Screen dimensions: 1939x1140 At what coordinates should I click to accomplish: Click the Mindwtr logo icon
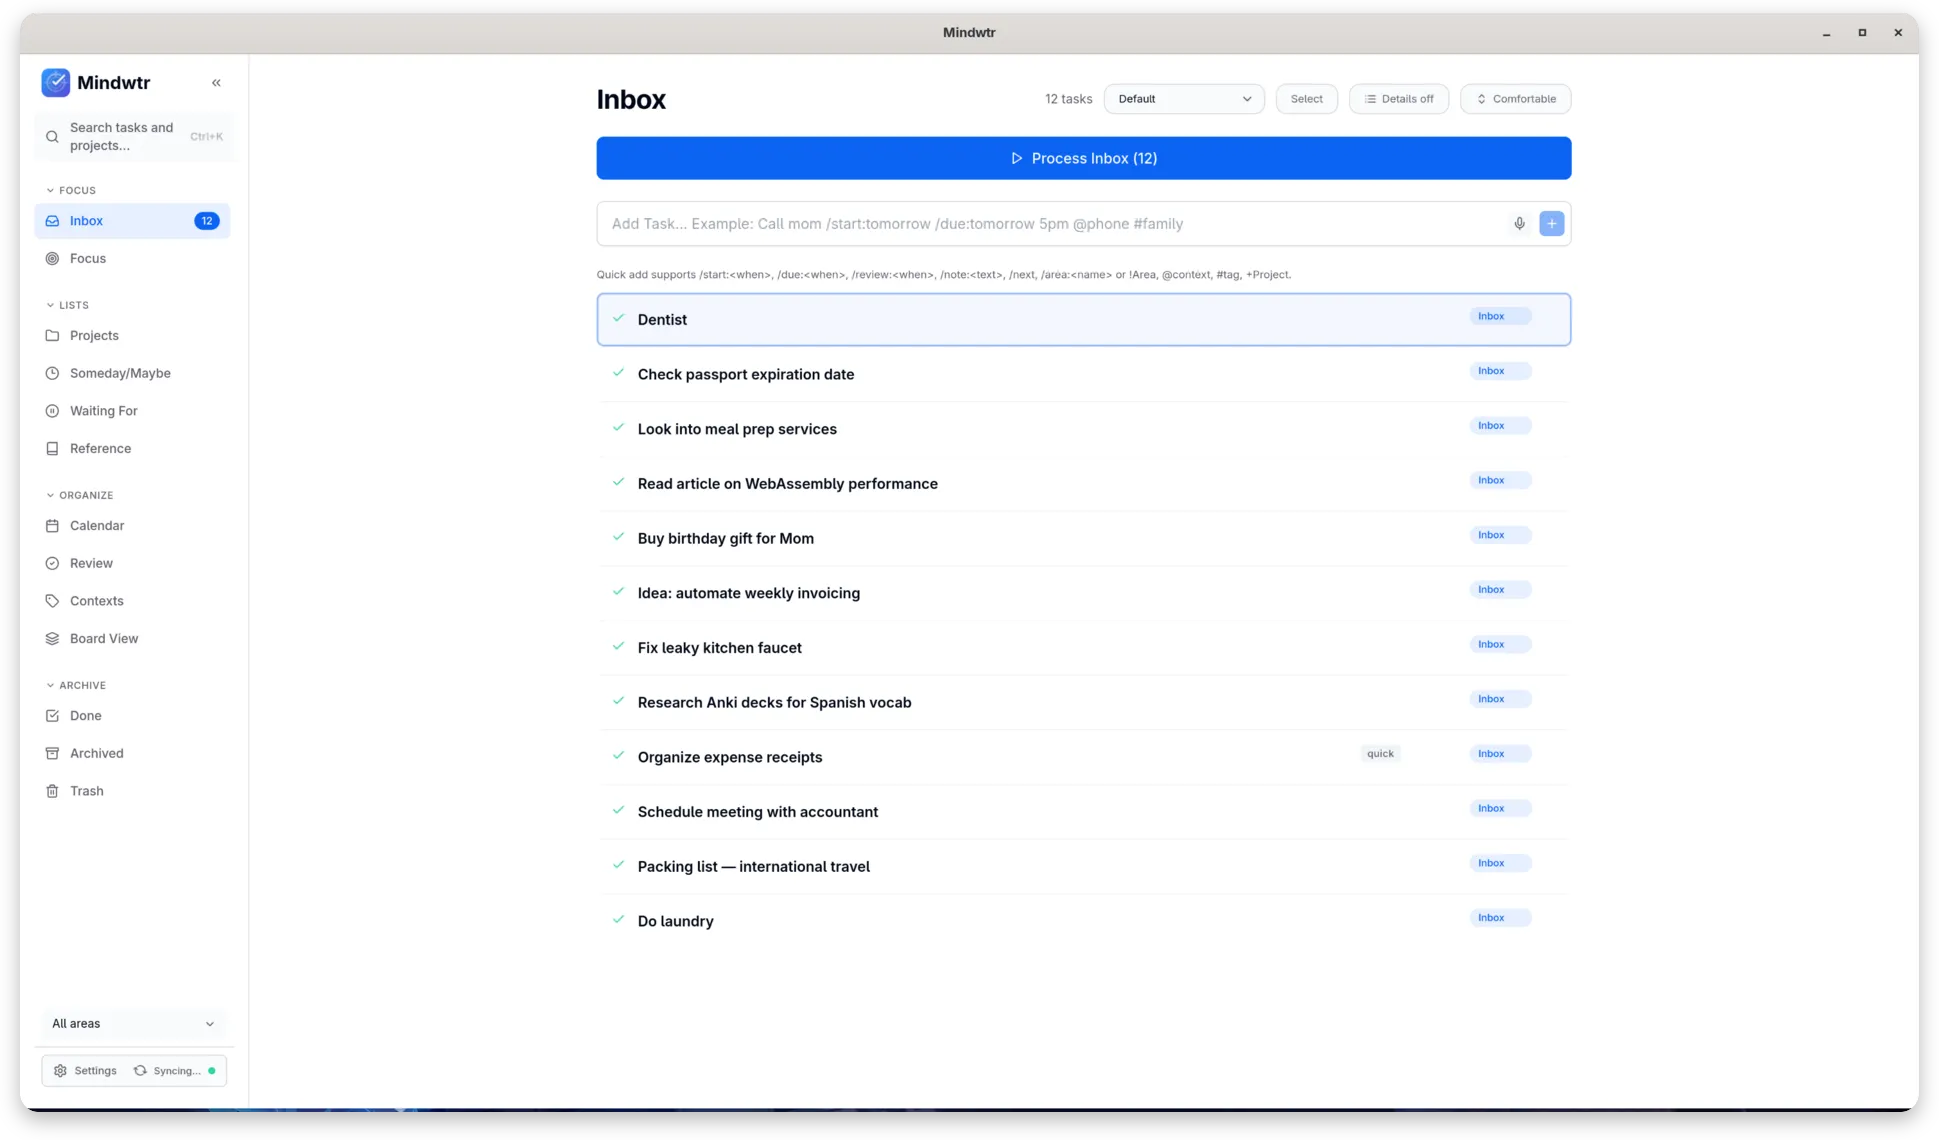click(x=56, y=83)
